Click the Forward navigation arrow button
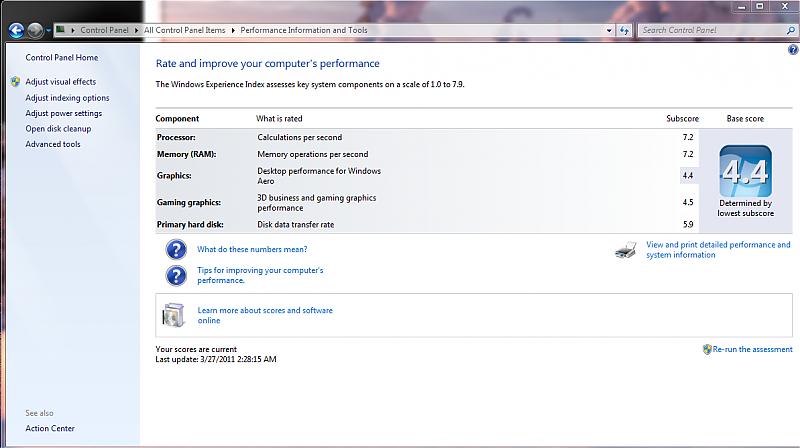This screenshot has width=800, height=448. click(35, 30)
